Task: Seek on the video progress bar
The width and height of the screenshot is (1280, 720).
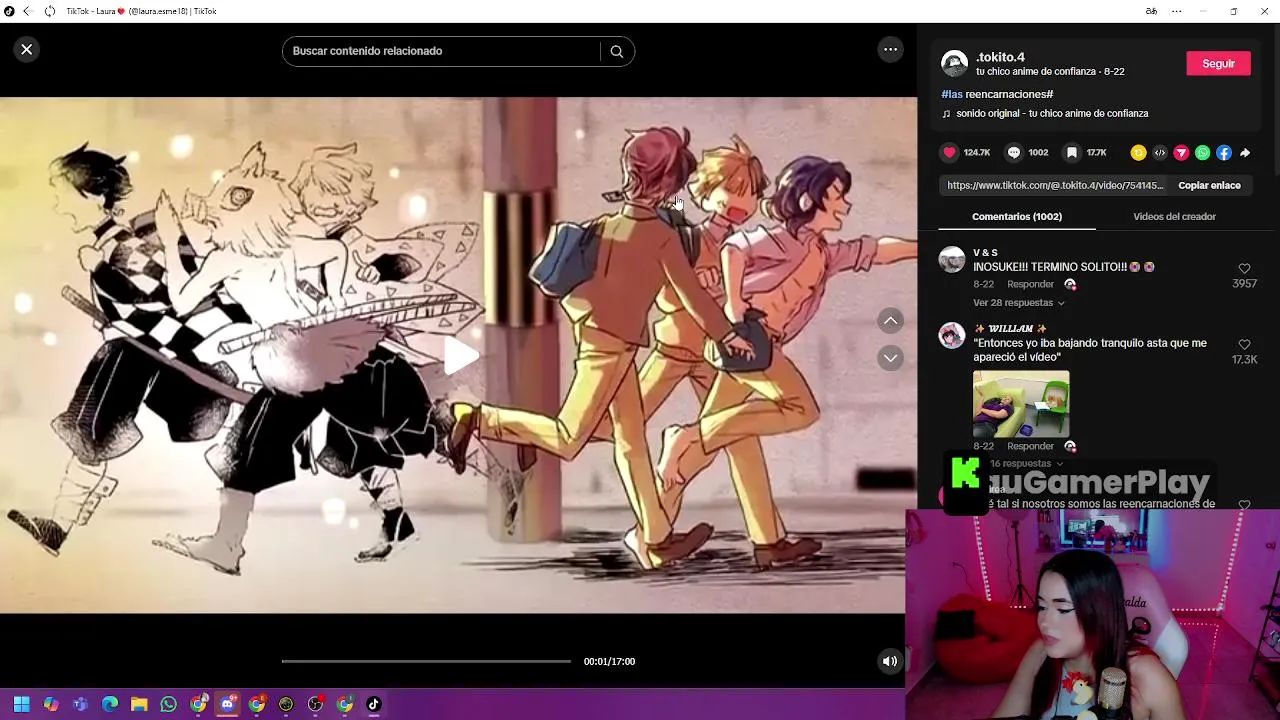Action: (x=426, y=661)
